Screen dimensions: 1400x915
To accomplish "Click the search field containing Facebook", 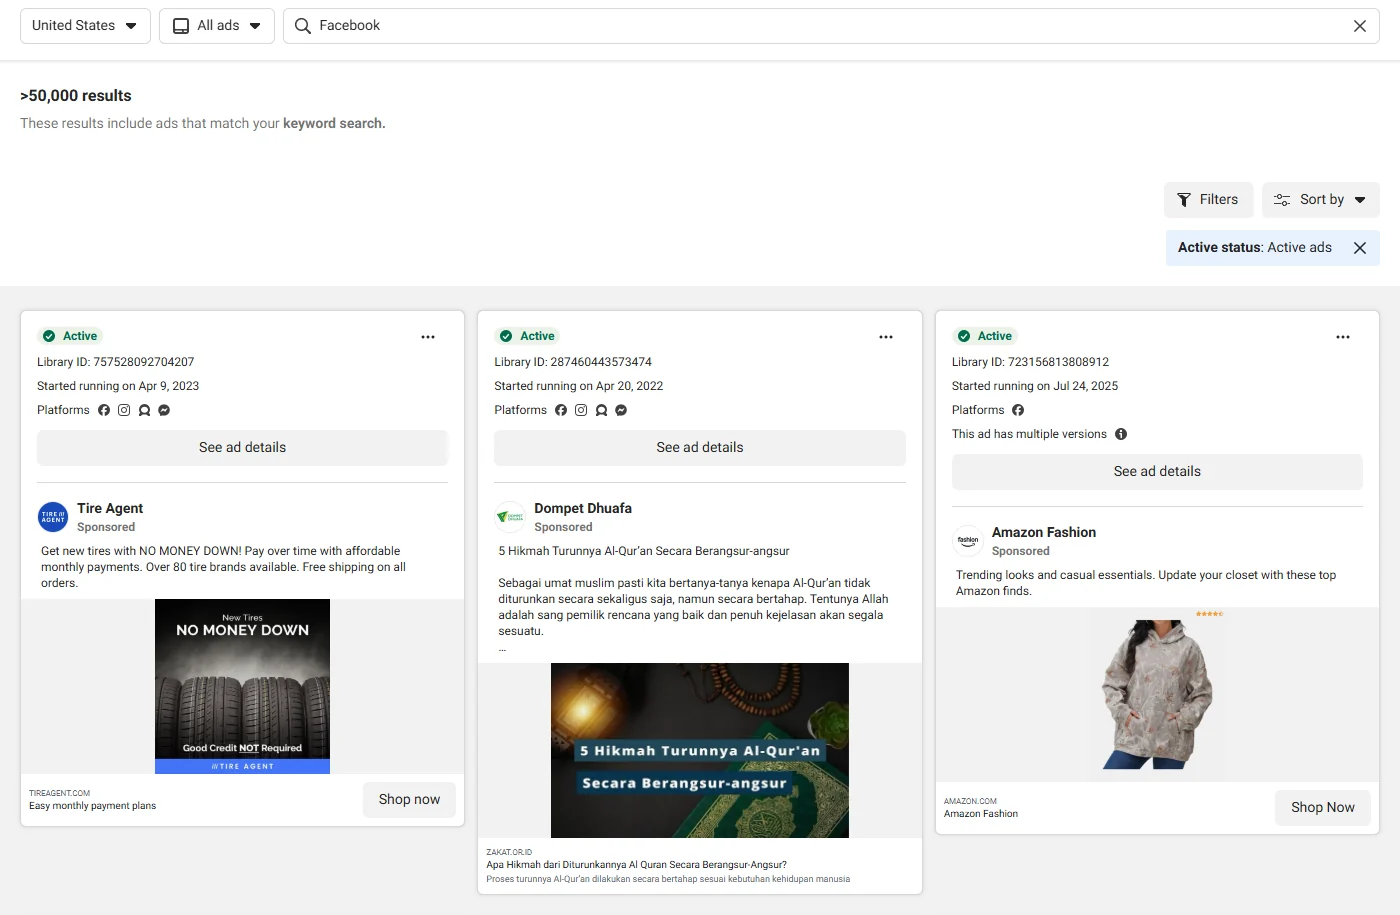I will [831, 26].
